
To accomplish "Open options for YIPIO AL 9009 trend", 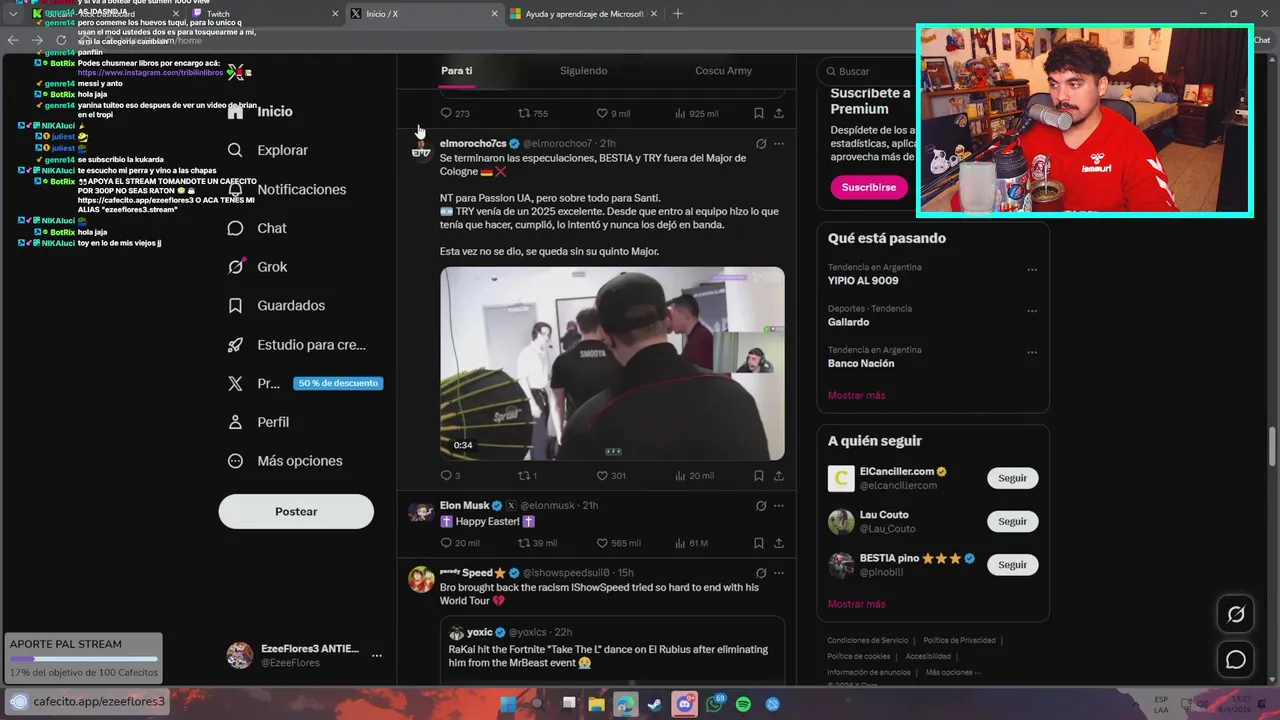I will click(1032, 270).
